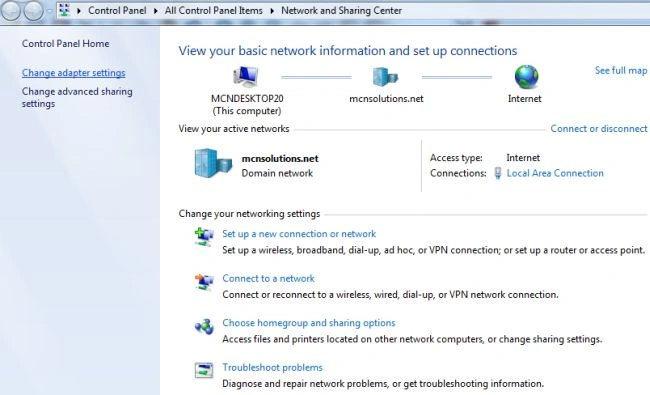Click the Troubleshoot problems icon
Viewport: 650px width, 395px height.
204,370
